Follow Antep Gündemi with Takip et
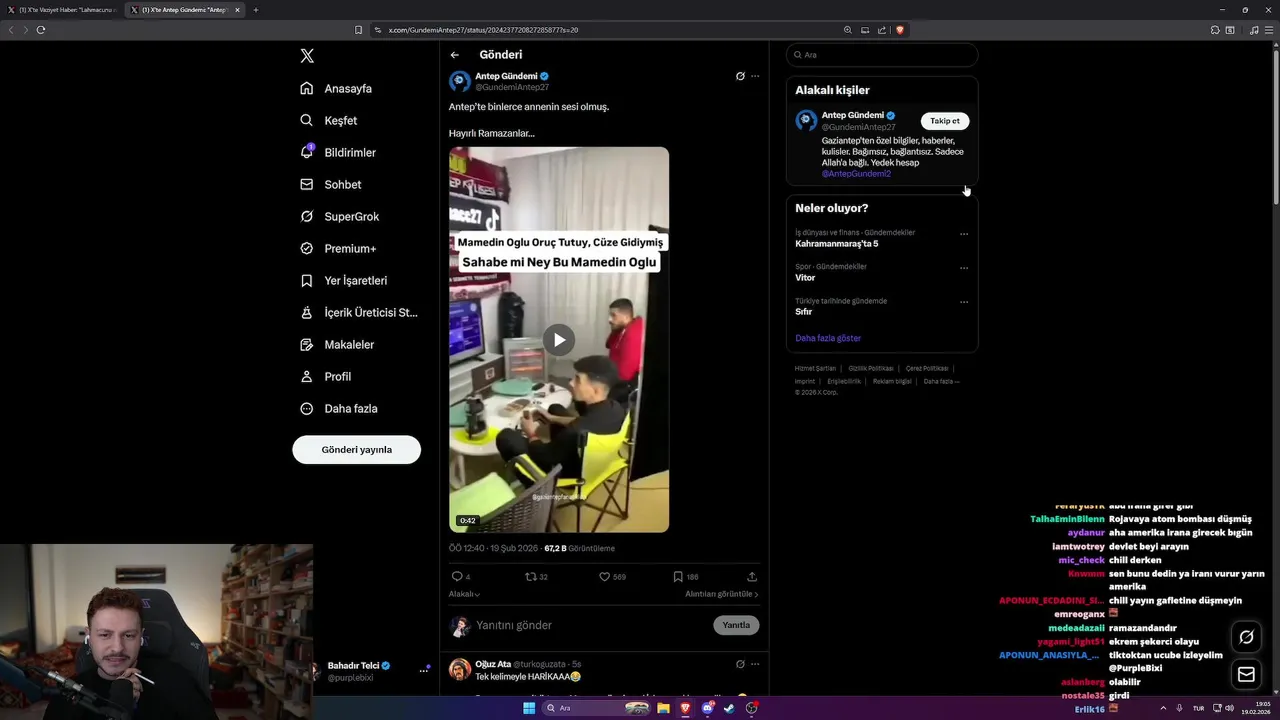This screenshot has width=1280, height=720. tap(945, 121)
